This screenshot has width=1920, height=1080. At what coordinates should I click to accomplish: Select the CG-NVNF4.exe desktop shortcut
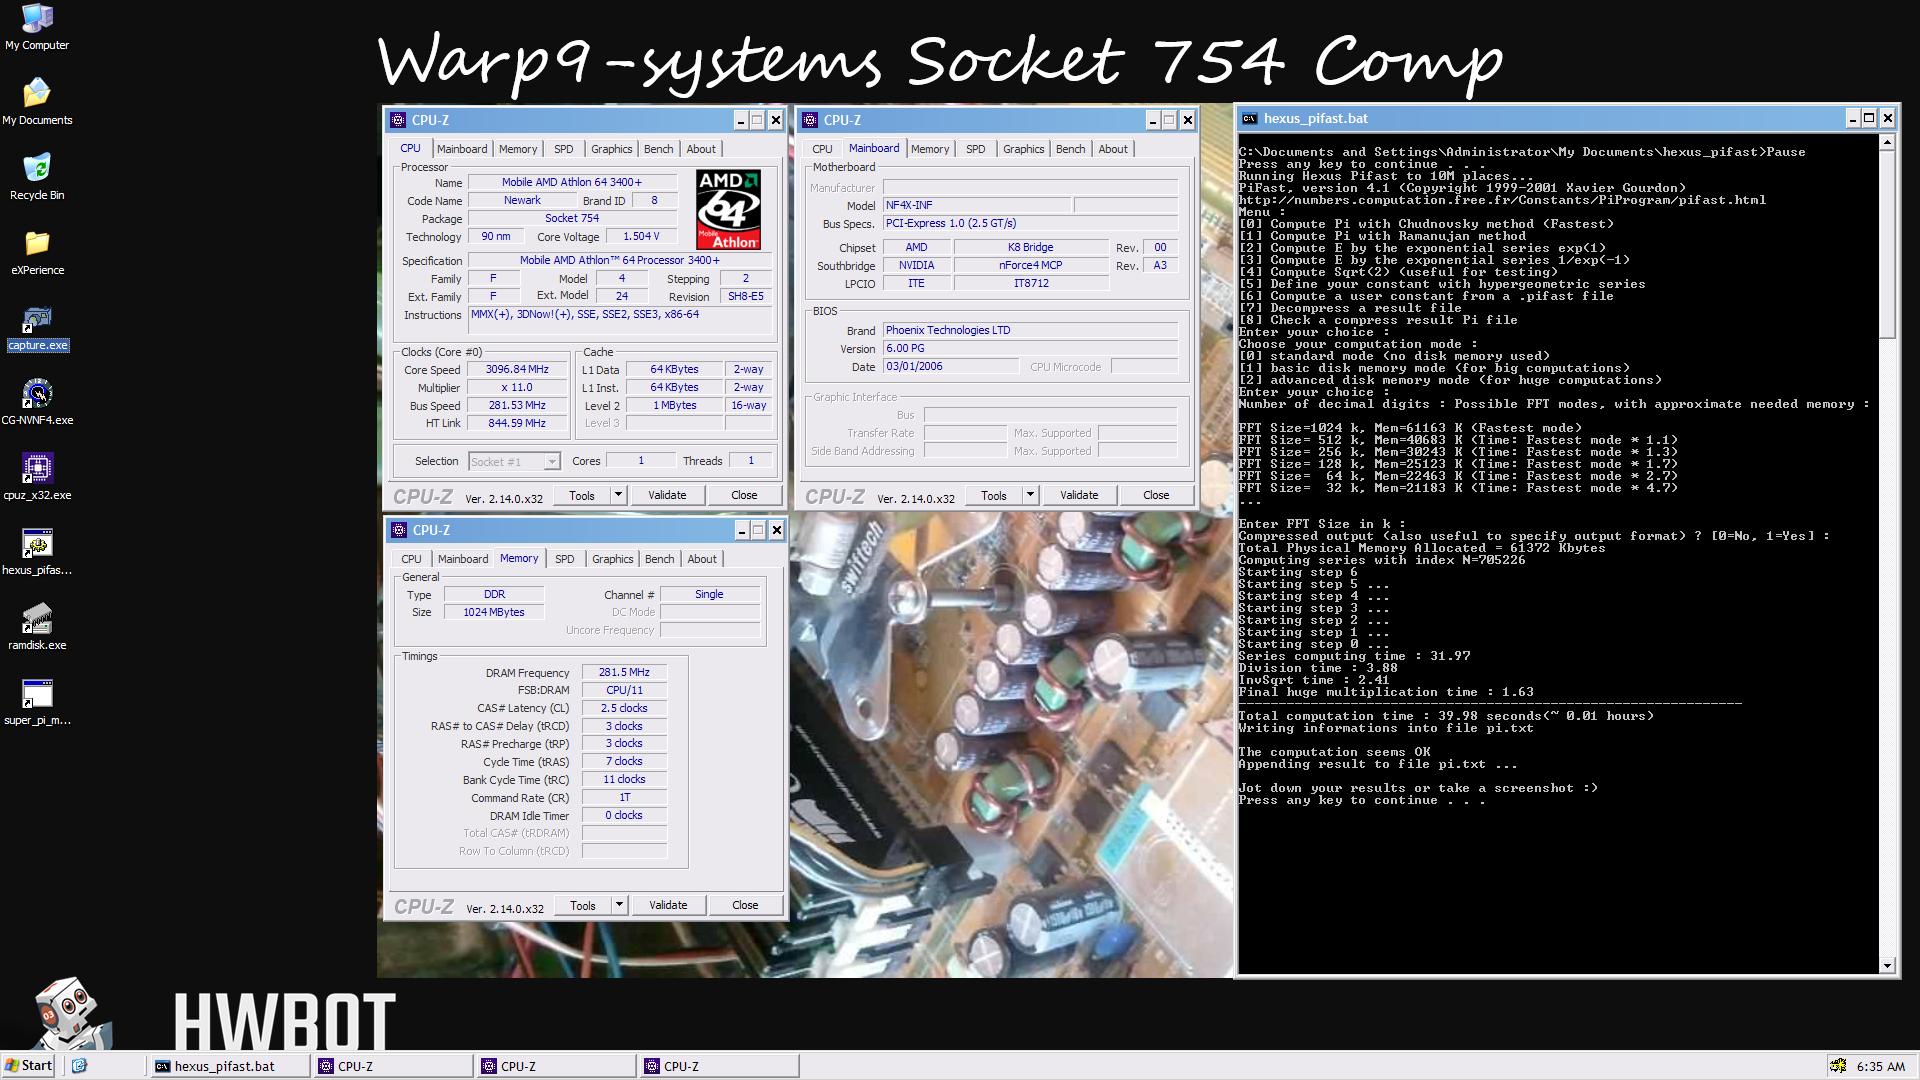point(37,402)
